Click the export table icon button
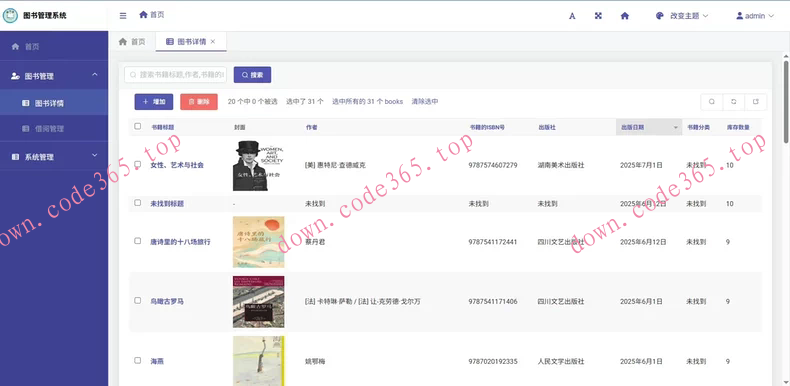Viewport: 790px width, 386px height. pos(756,101)
